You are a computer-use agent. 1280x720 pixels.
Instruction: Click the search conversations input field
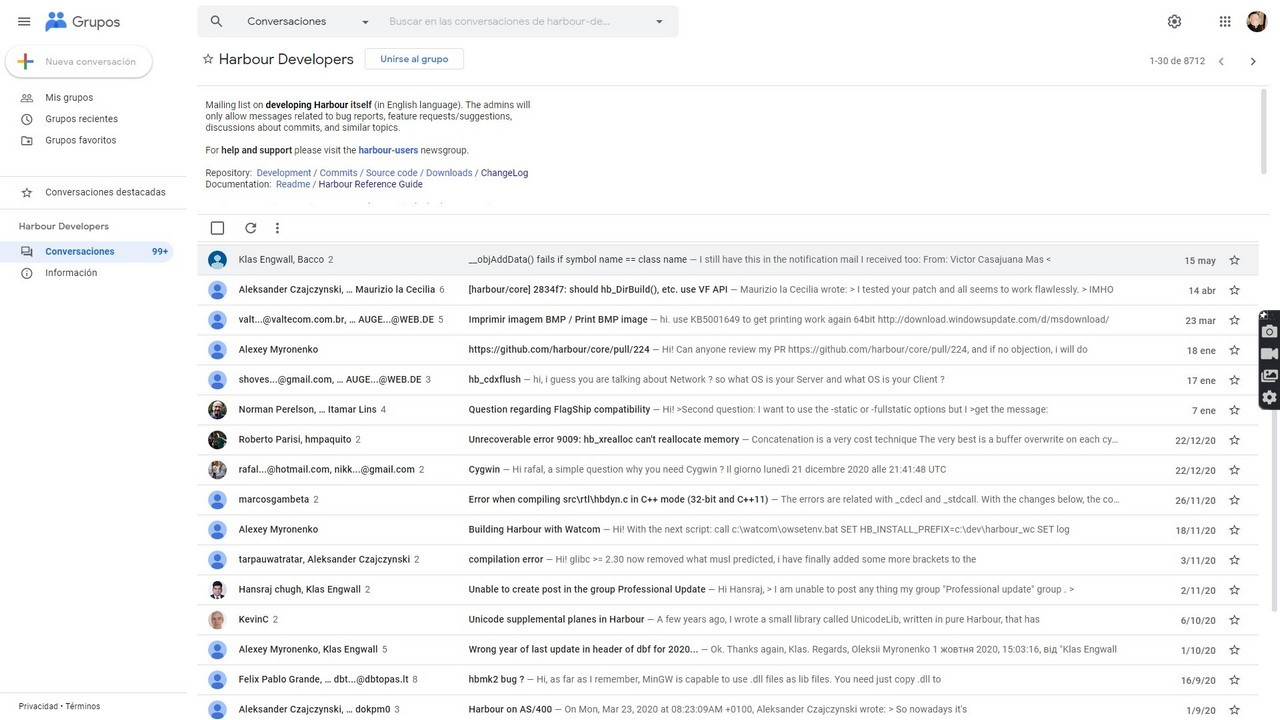click(500, 21)
